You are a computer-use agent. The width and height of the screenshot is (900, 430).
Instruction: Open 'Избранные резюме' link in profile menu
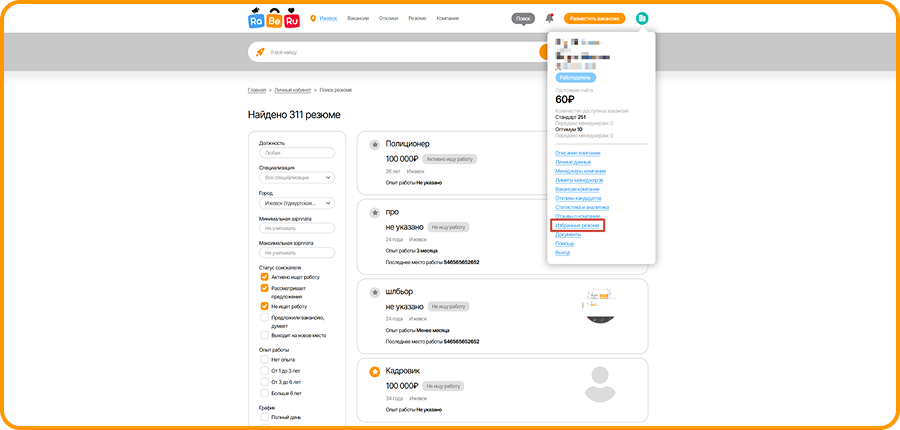(577, 225)
